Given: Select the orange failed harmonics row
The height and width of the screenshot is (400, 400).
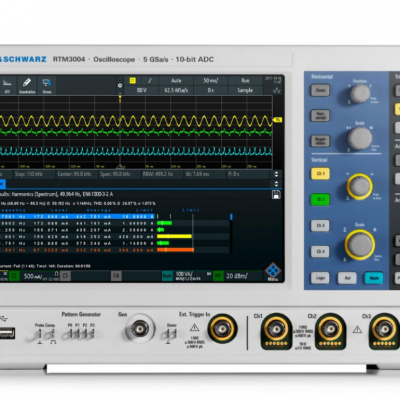Looking at the screenshot, I should click(77, 250).
